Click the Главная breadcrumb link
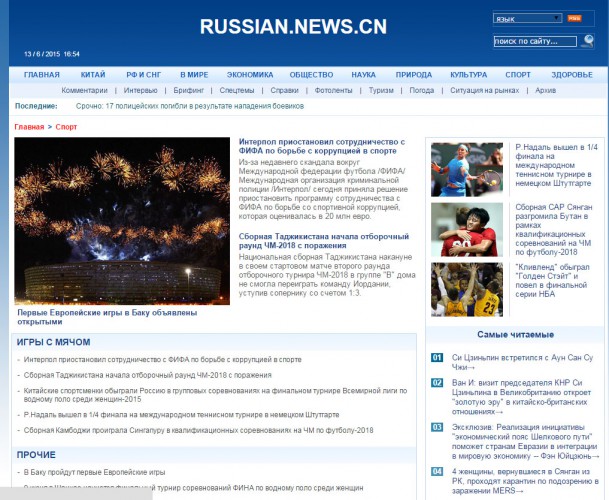The image size is (609, 500). coord(29,127)
